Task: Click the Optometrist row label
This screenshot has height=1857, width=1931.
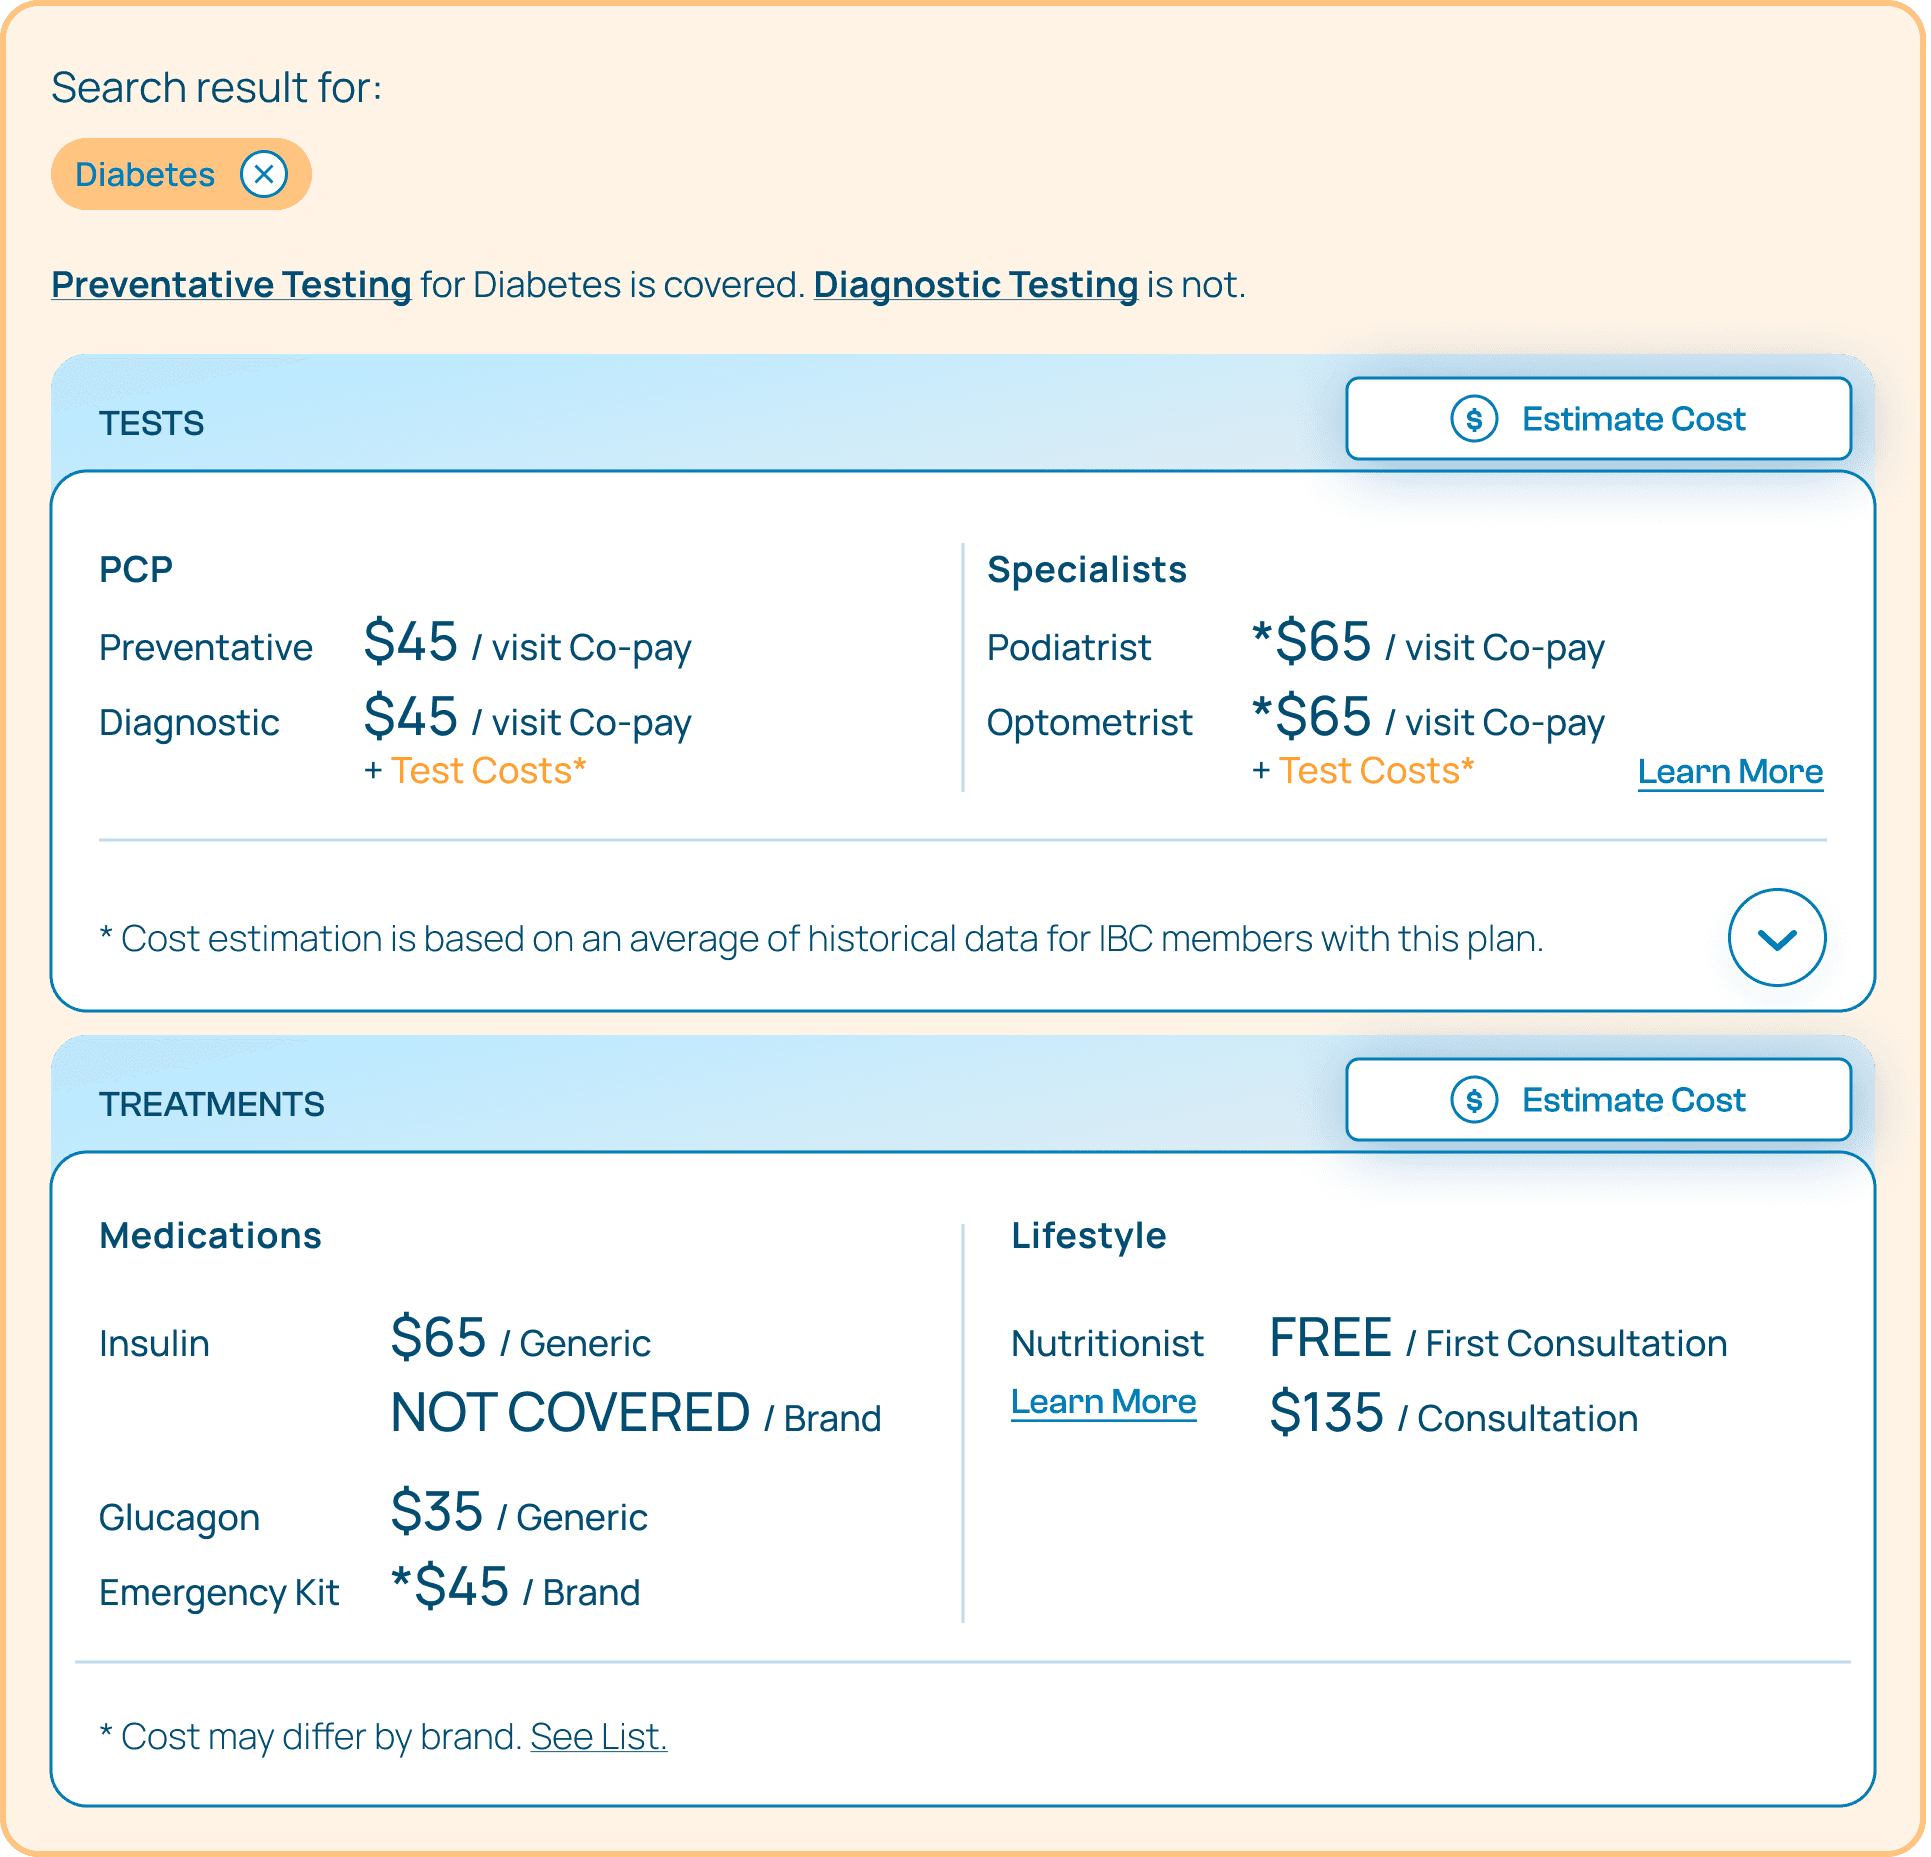Action: pos(1088,723)
